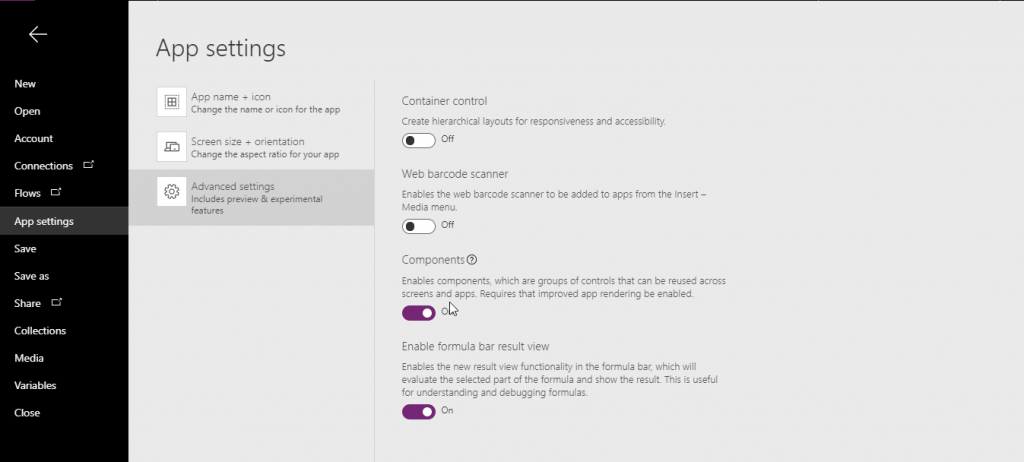The width and height of the screenshot is (1024, 462).
Task: Turn off Enable formula bar result view
Action: click(x=419, y=411)
